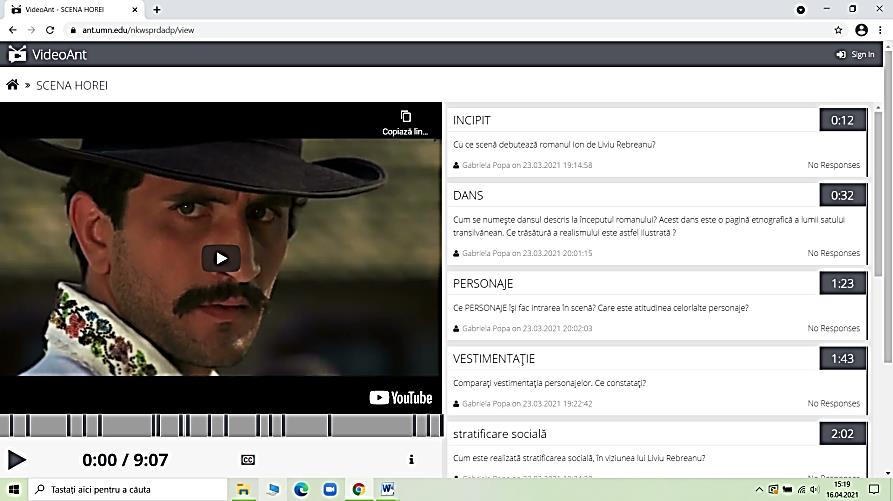Viewport: 893px width, 501px height.
Task: Open browser profile avatar icon
Action: coord(861,30)
